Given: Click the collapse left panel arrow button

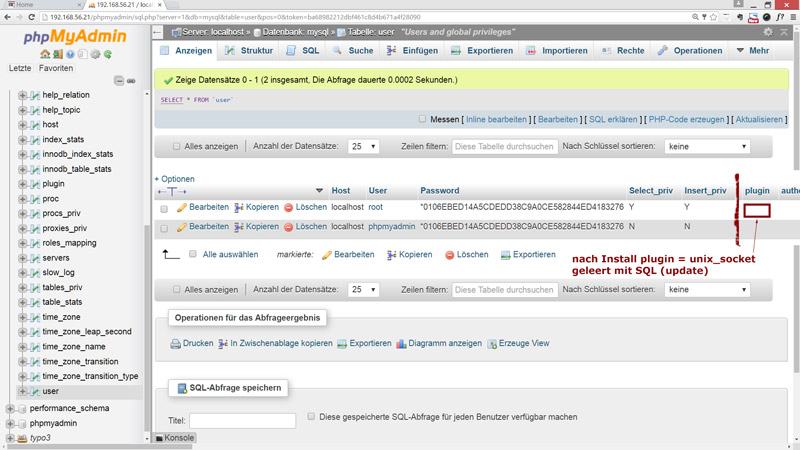Looking at the screenshot, I should (x=158, y=32).
